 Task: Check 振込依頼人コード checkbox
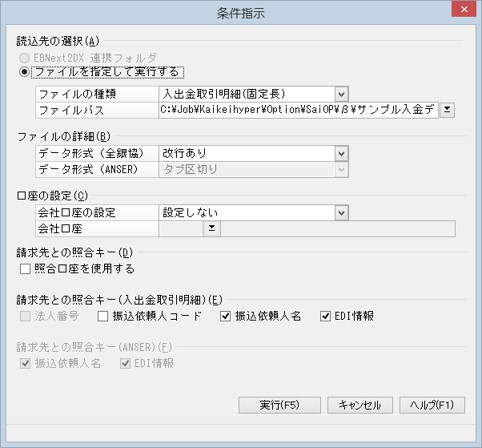click(x=103, y=316)
